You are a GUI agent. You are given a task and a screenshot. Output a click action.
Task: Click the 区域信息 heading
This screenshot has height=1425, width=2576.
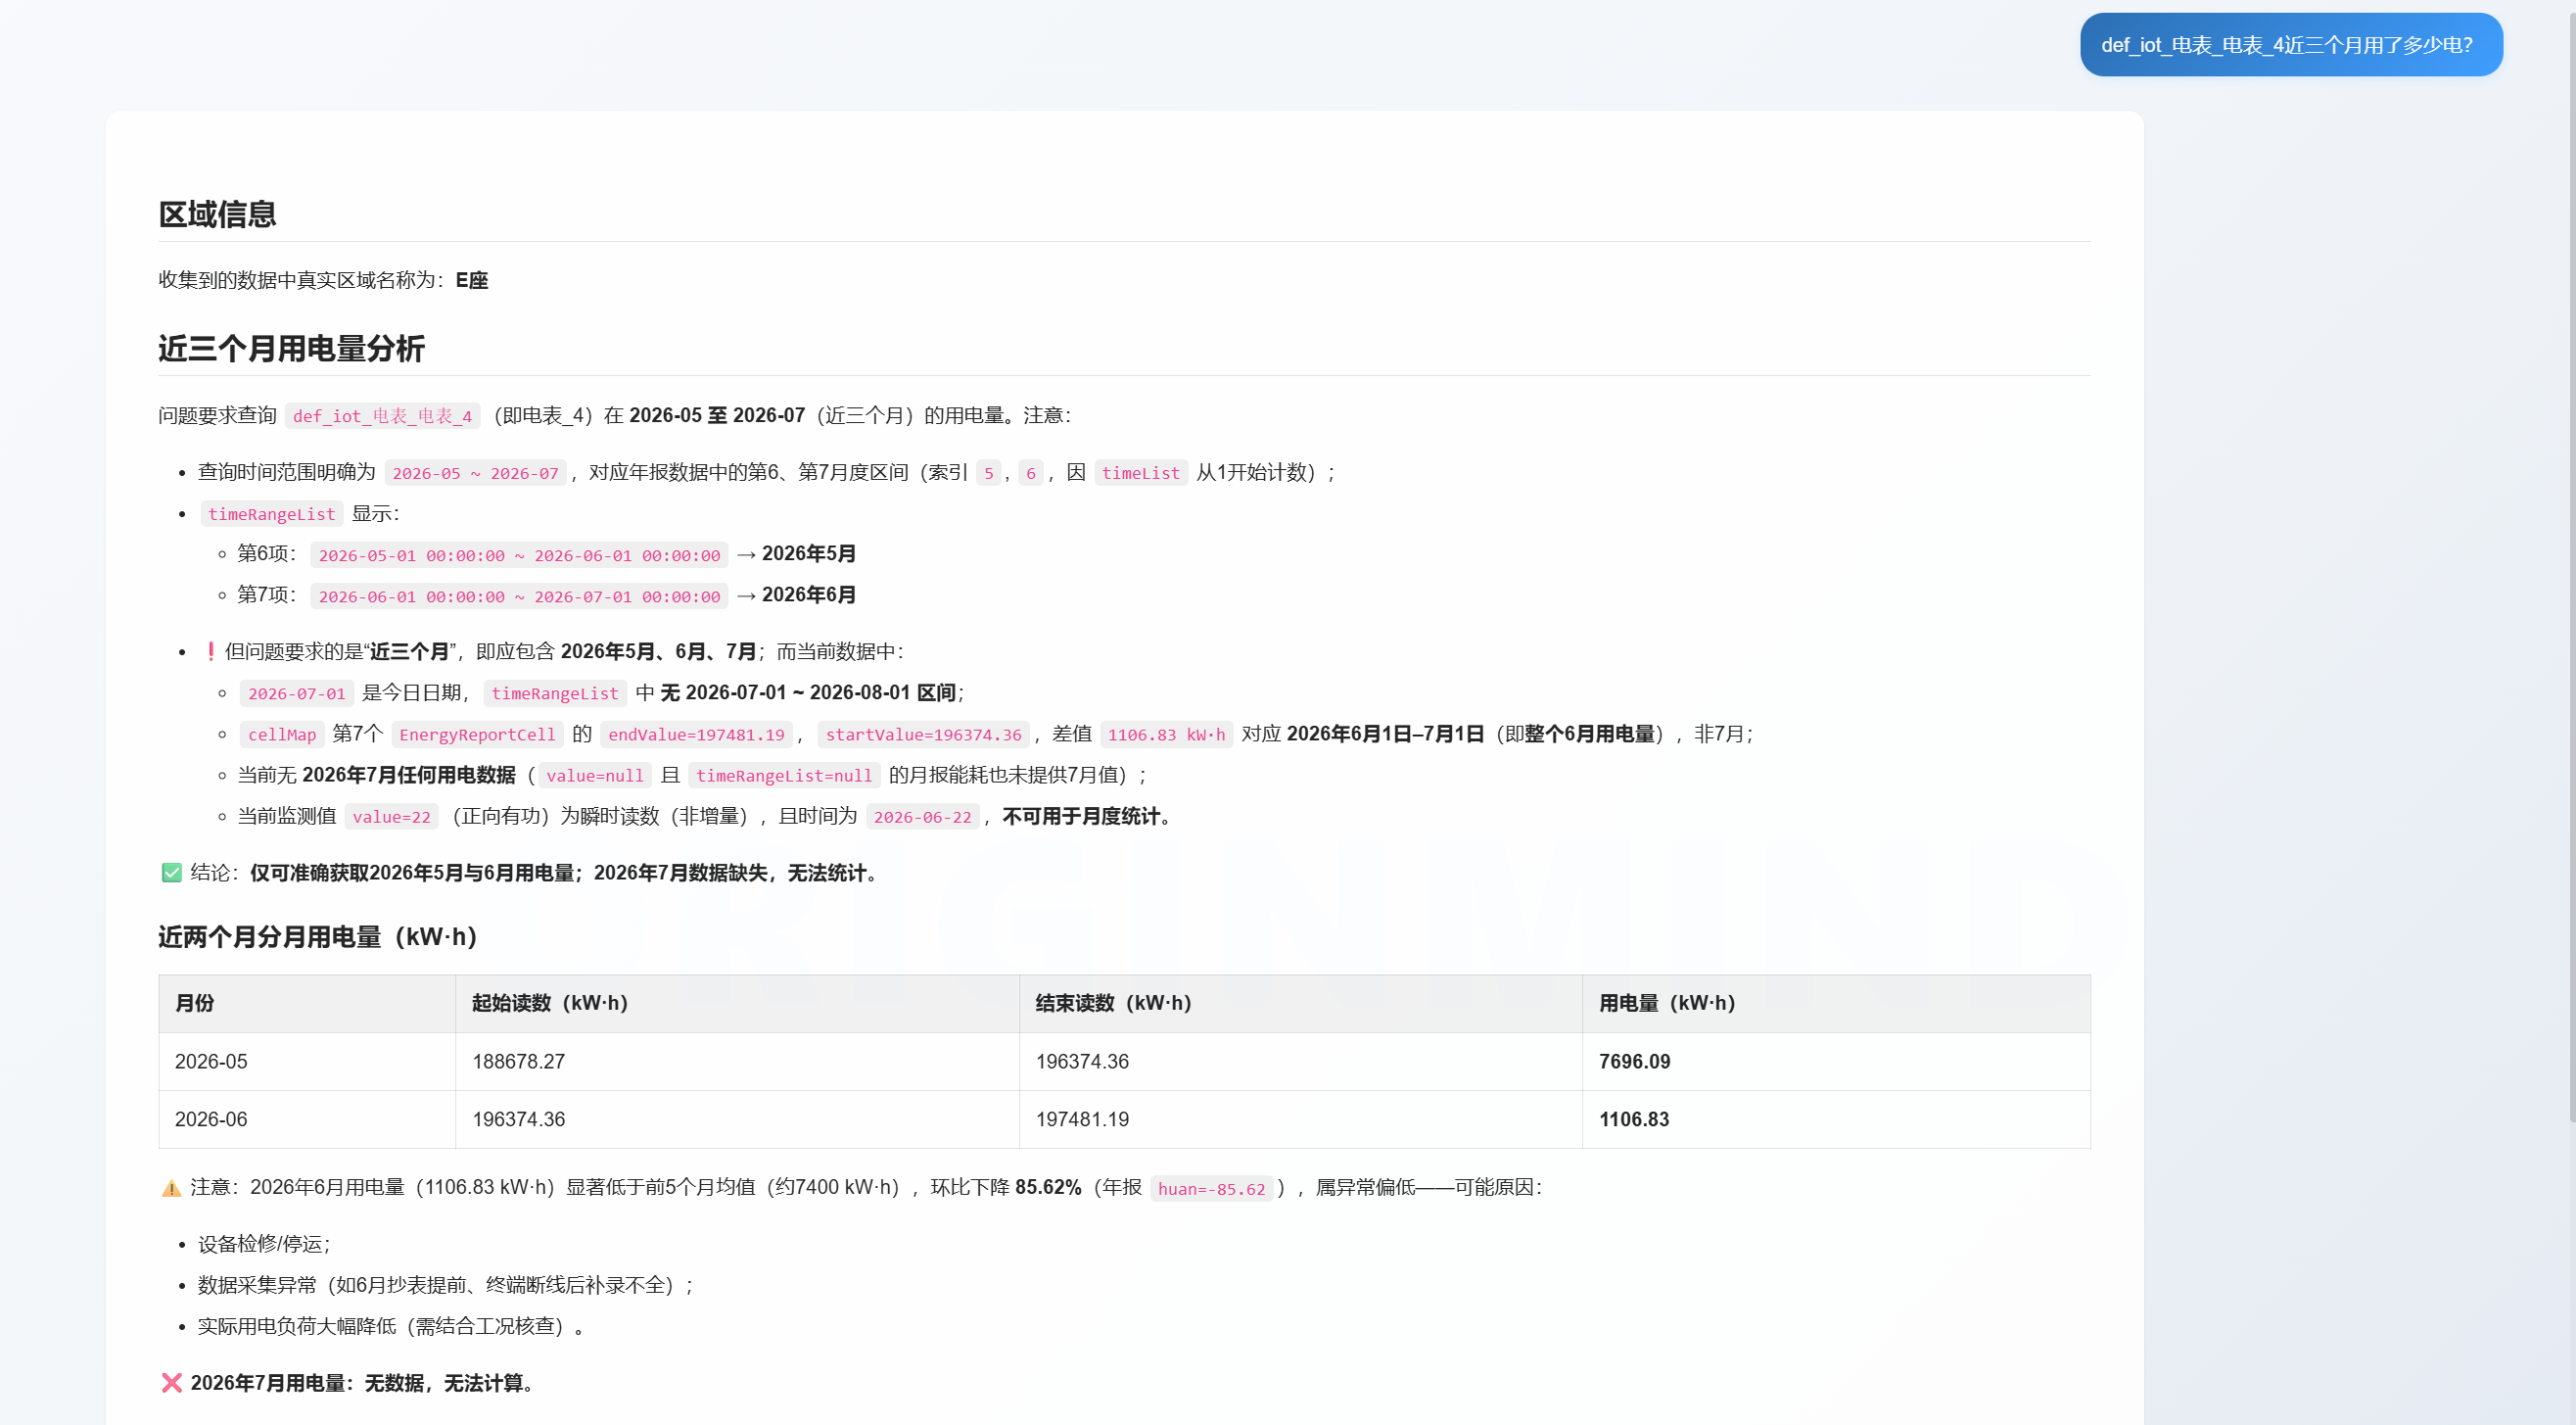pos(217,214)
